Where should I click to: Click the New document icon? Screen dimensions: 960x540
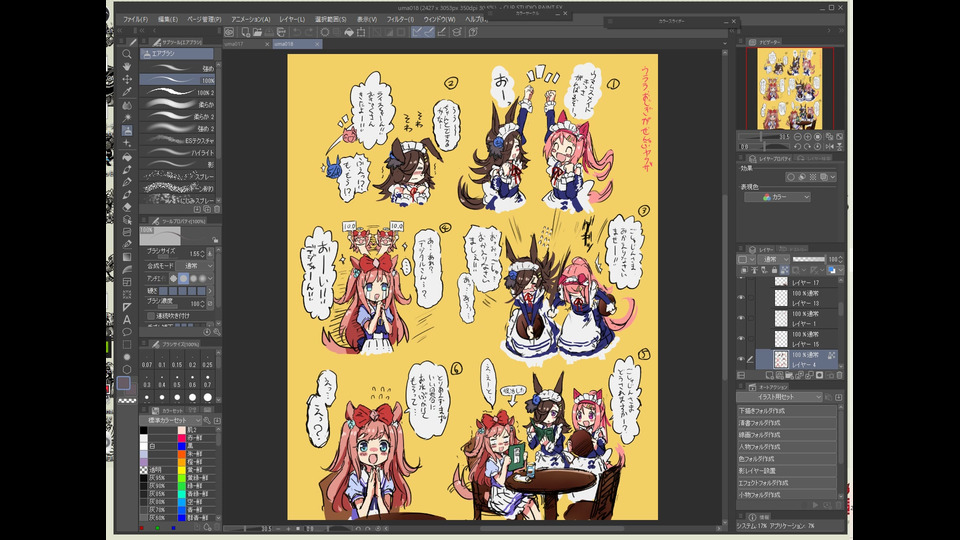(x=246, y=32)
